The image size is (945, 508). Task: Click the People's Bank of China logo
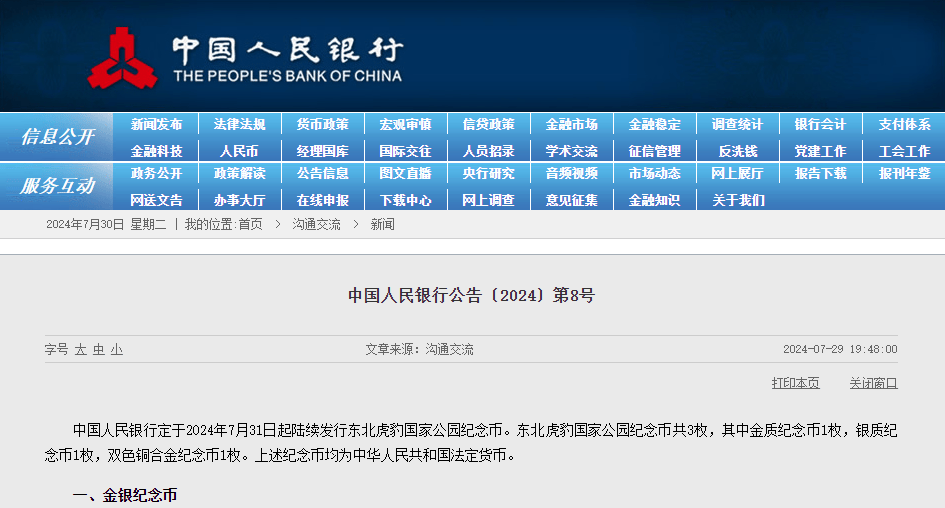click(245, 59)
